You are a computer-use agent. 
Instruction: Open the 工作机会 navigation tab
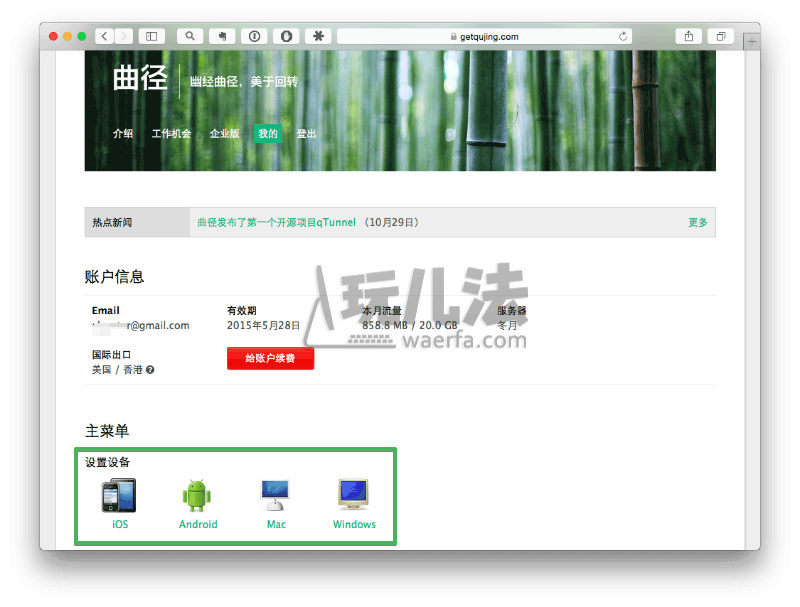171,134
